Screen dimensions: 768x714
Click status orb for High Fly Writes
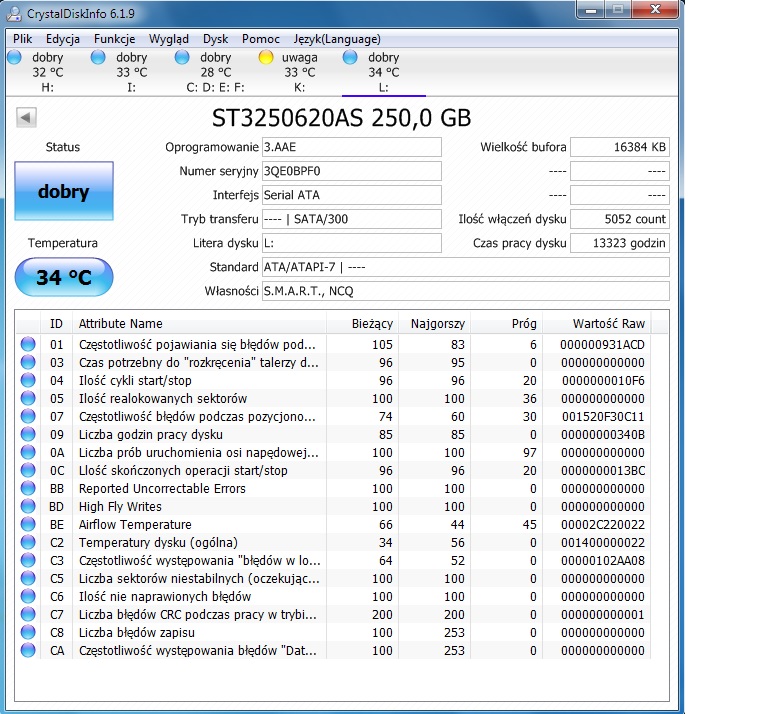click(x=28, y=506)
